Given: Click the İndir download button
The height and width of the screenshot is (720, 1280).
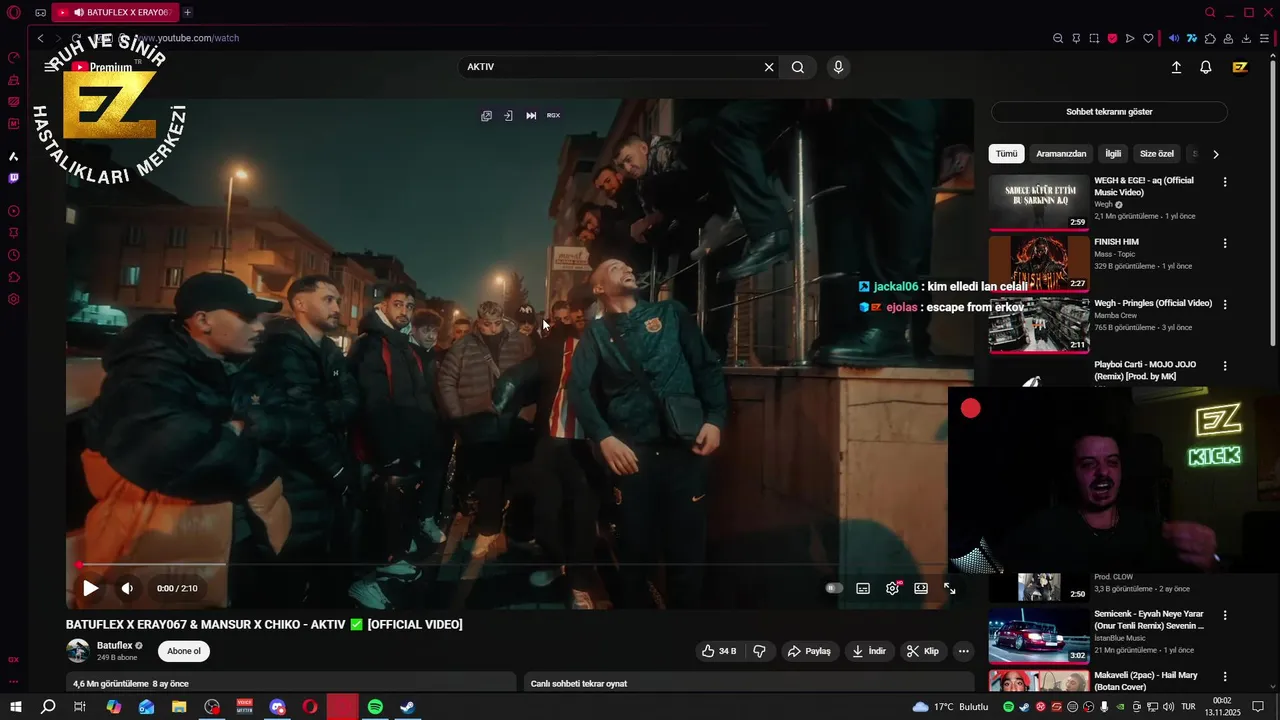Looking at the screenshot, I should tap(869, 651).
